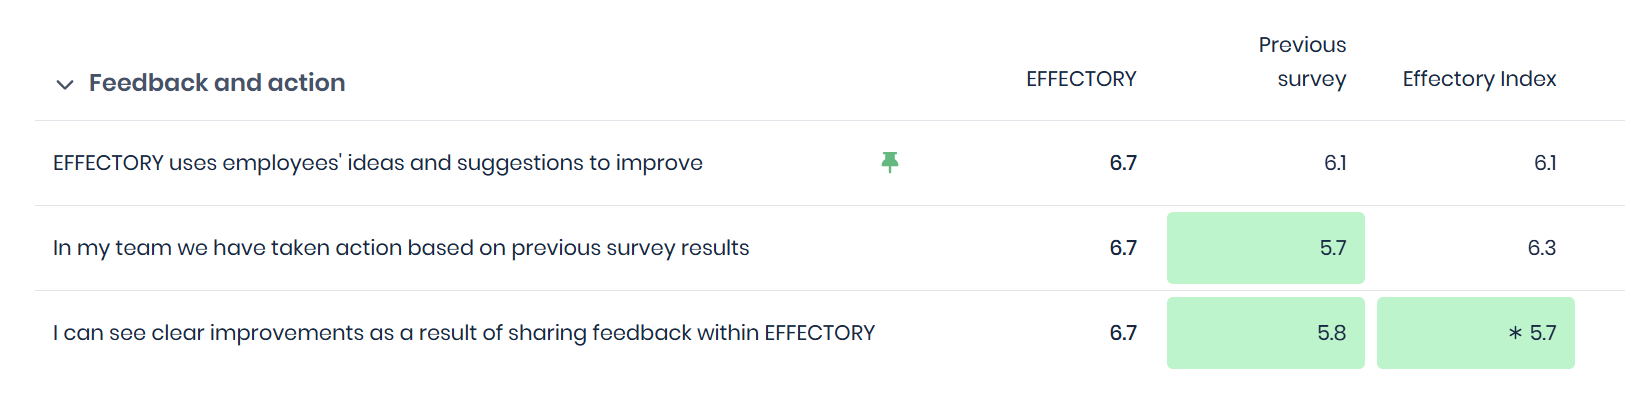Click the 6.3 Effectory Index value
Screen dimensions: 1625x410
click(1542, 247)
